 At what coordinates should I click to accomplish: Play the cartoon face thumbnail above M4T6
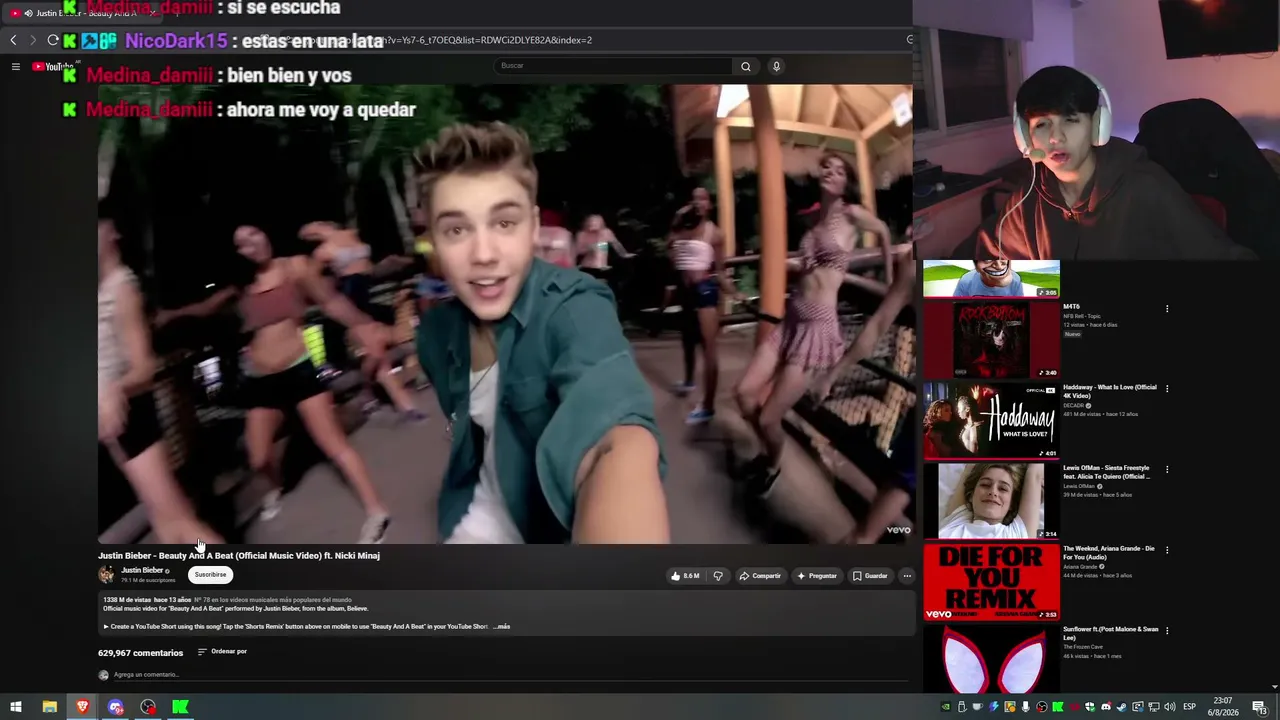click(x=991, y=279)
